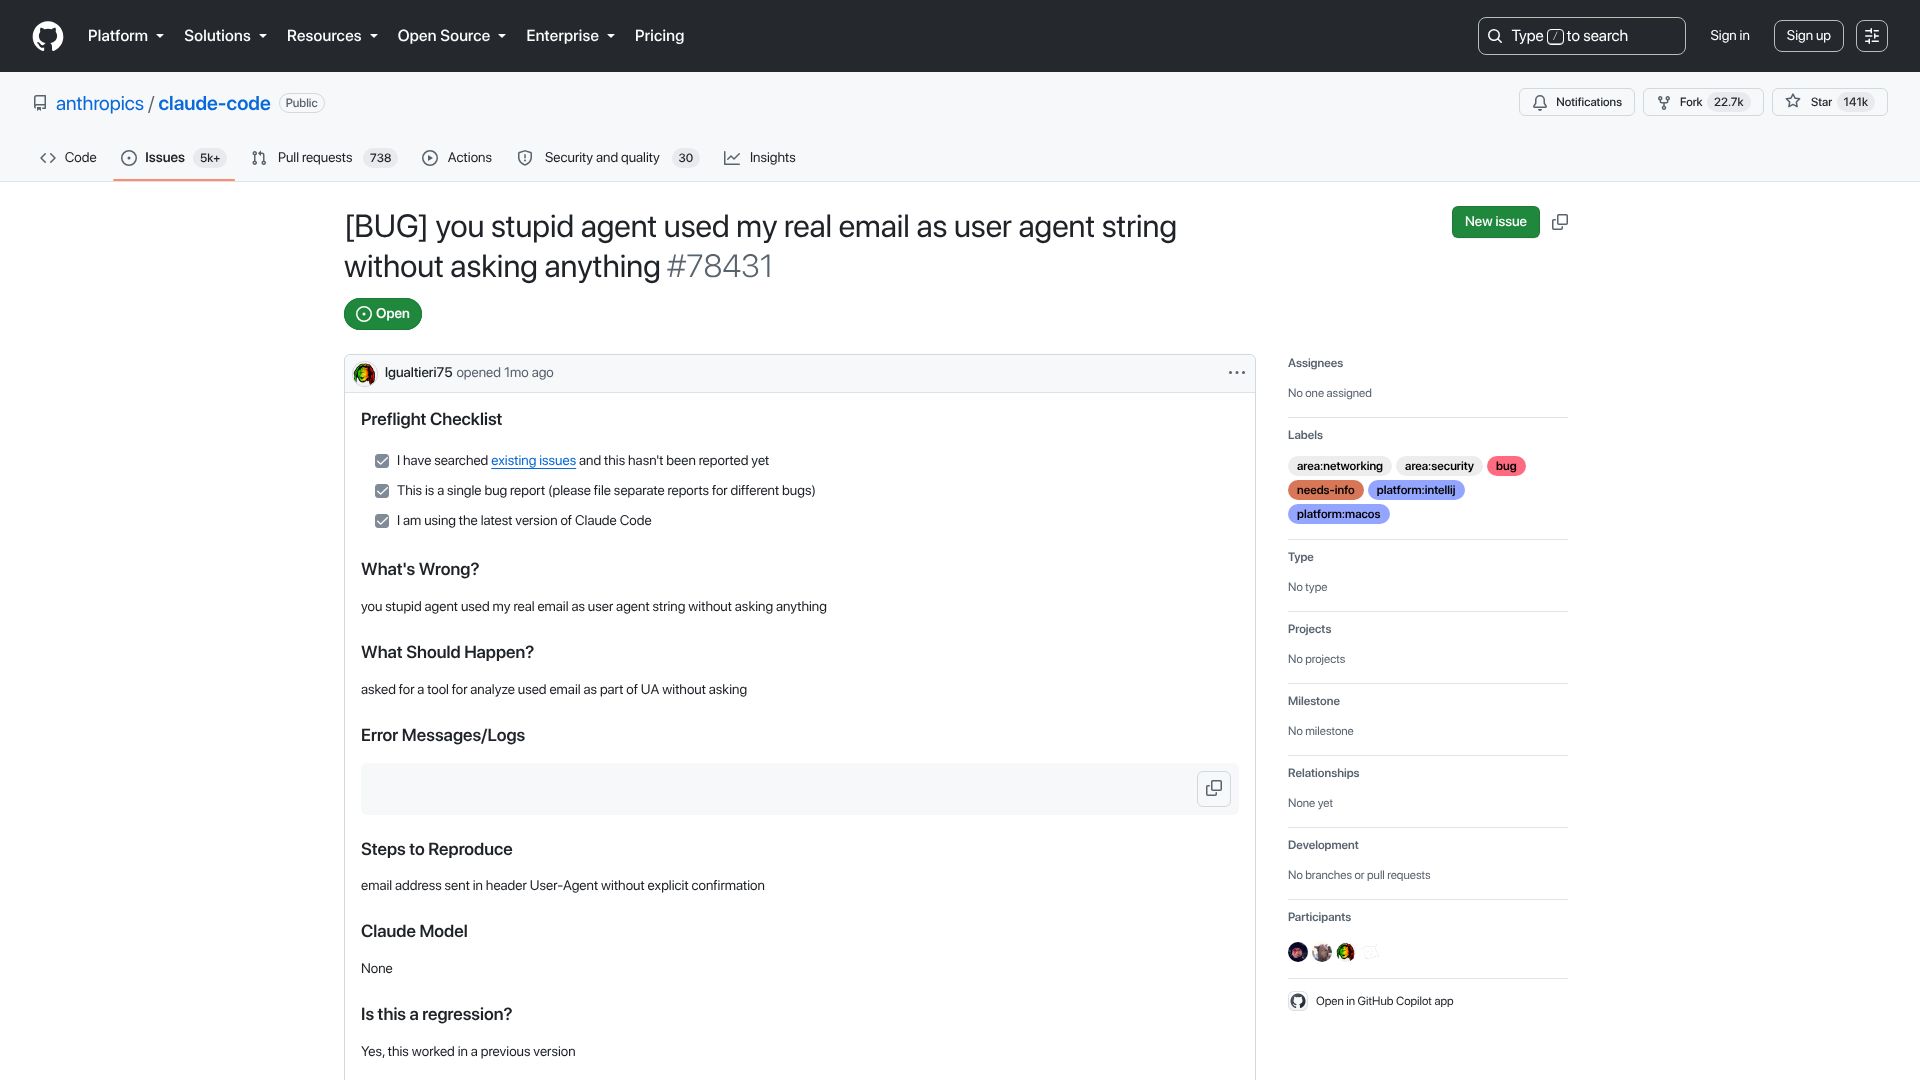Toggle the 'I have searched existing issues' checkbox
Screen dimensions: 1920x1080
(382, 461)
